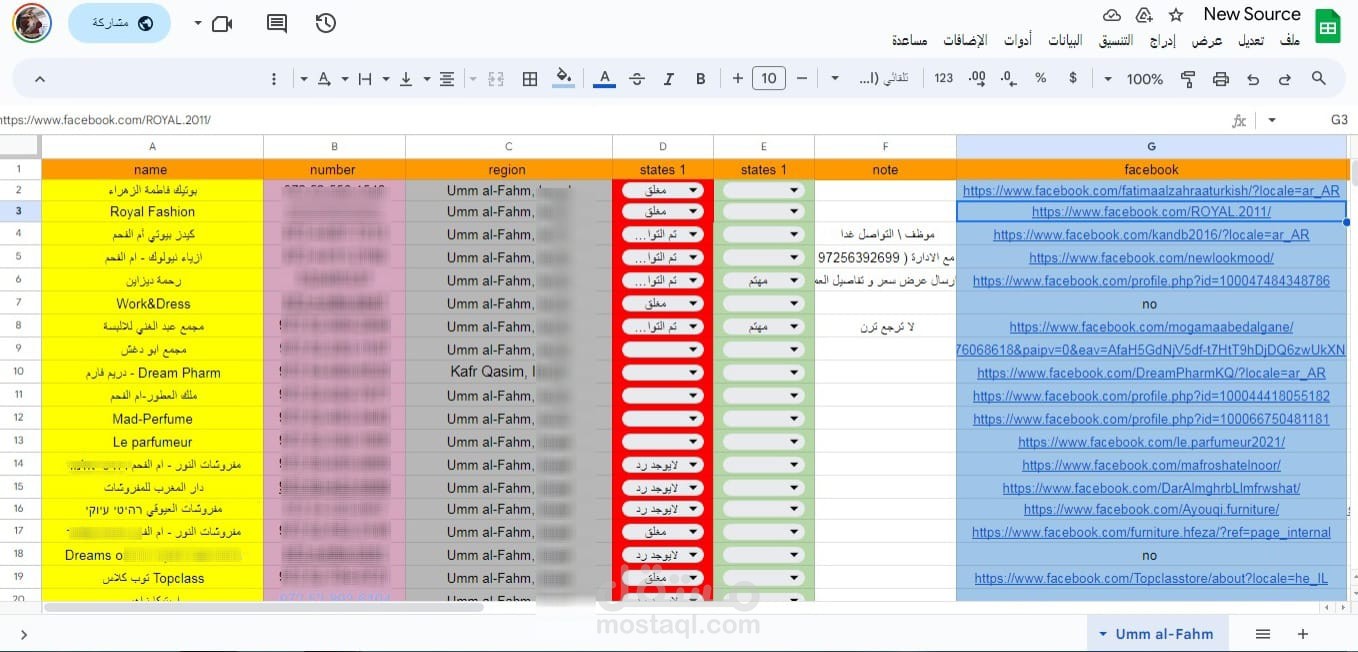Toggle strikethrough formatting
The height and width of the screenshot is (652, 1358).
tap(637, 78)
